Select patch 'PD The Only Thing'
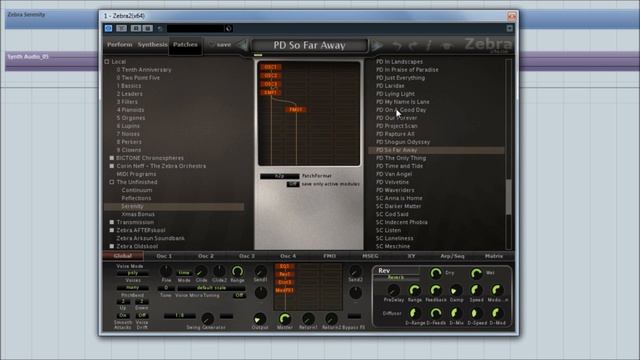Image resolution: width=640 pixels, height=360 pixels. click(401, 158)
